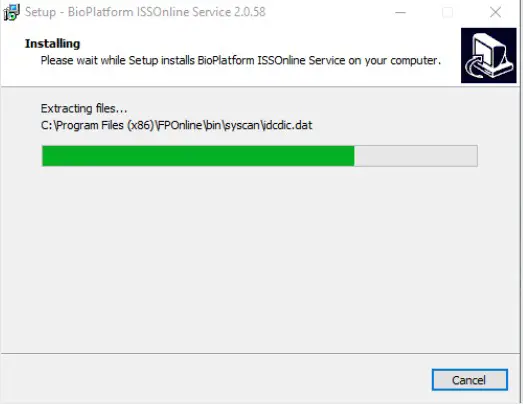Screen dimensions: 523x404
Task: Click the "Extracting files..." status label
Action: (84, 108)
